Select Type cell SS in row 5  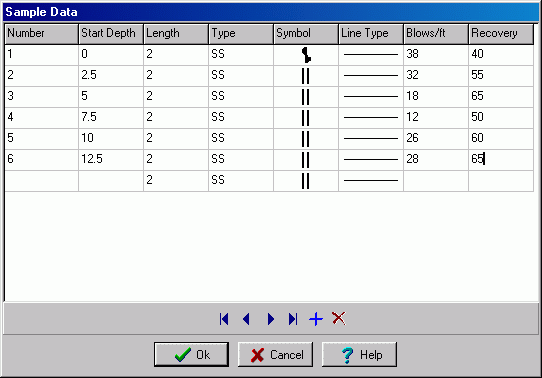241,139
